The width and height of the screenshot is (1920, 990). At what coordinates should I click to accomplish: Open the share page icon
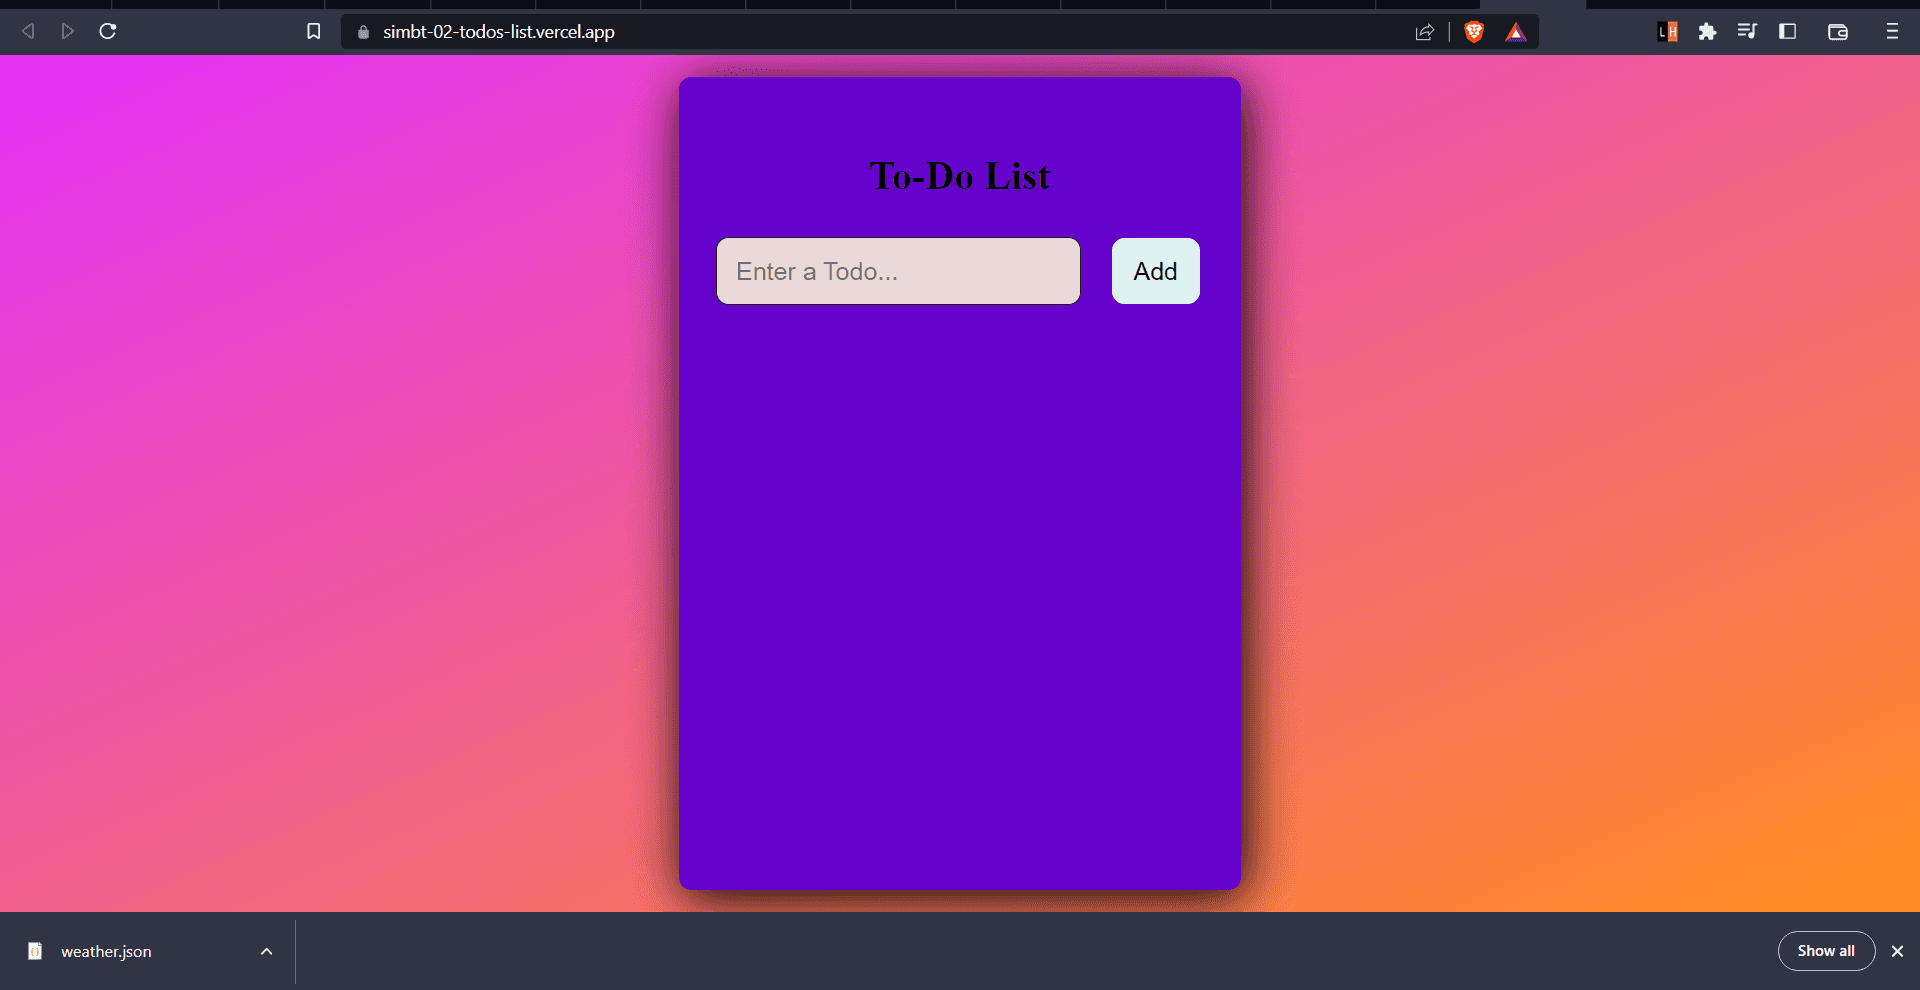click(1425, 32)
